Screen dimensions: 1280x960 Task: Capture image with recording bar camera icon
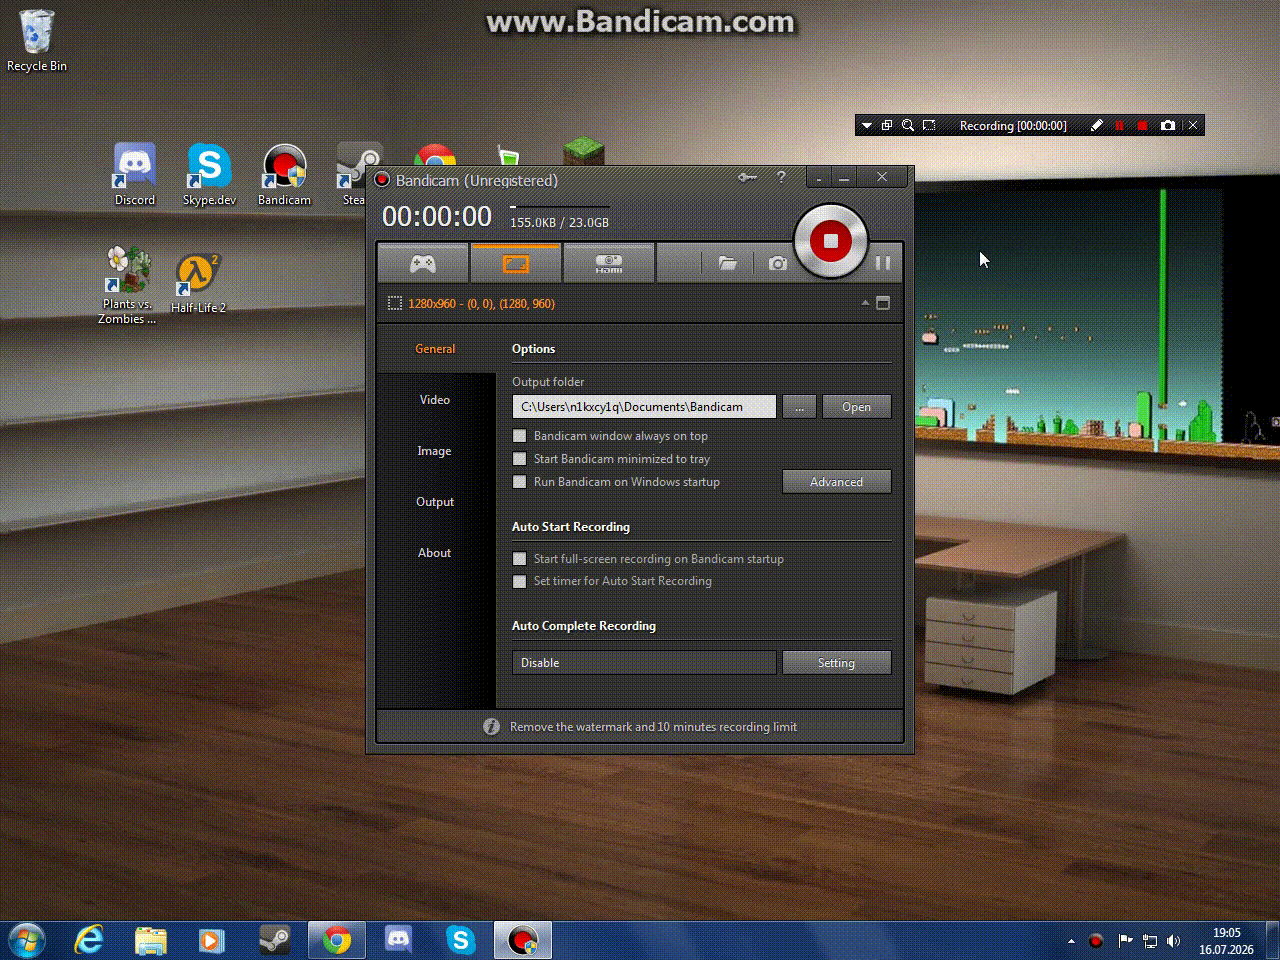click(x=1168, y=126)
